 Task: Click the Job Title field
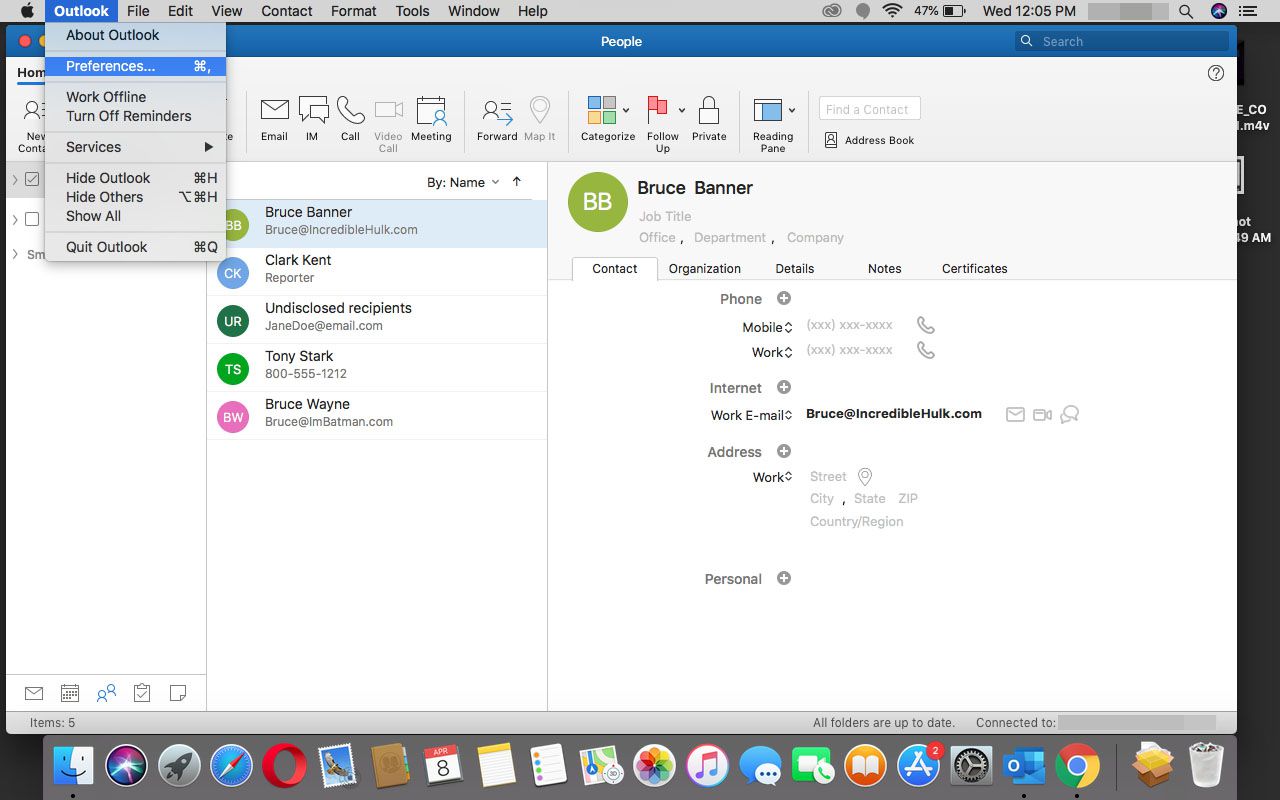pos(665,216)
